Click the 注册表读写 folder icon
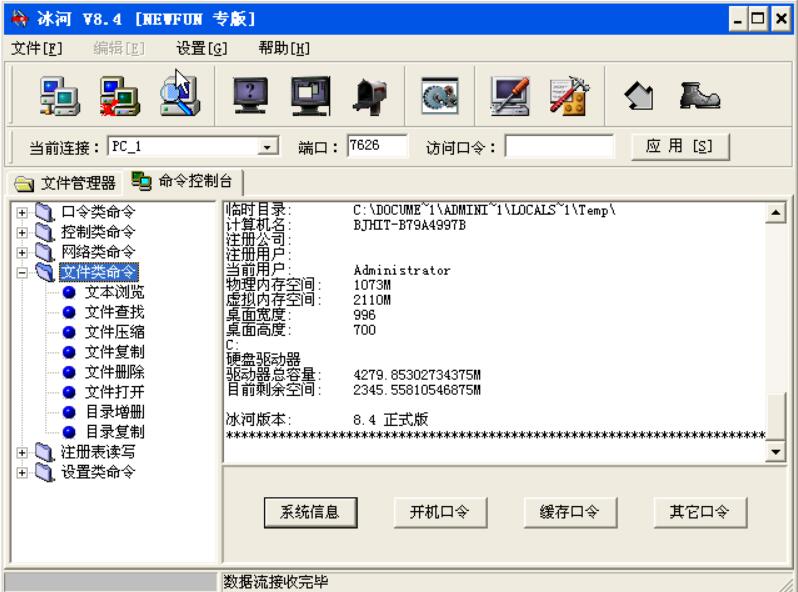 [45, 452]
